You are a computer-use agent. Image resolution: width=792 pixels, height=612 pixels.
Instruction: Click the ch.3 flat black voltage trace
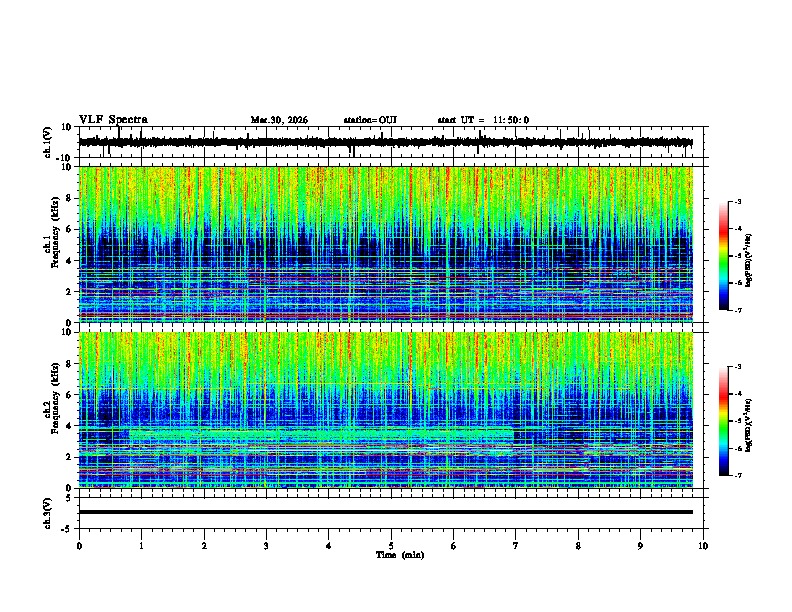(x=385, y=512)
